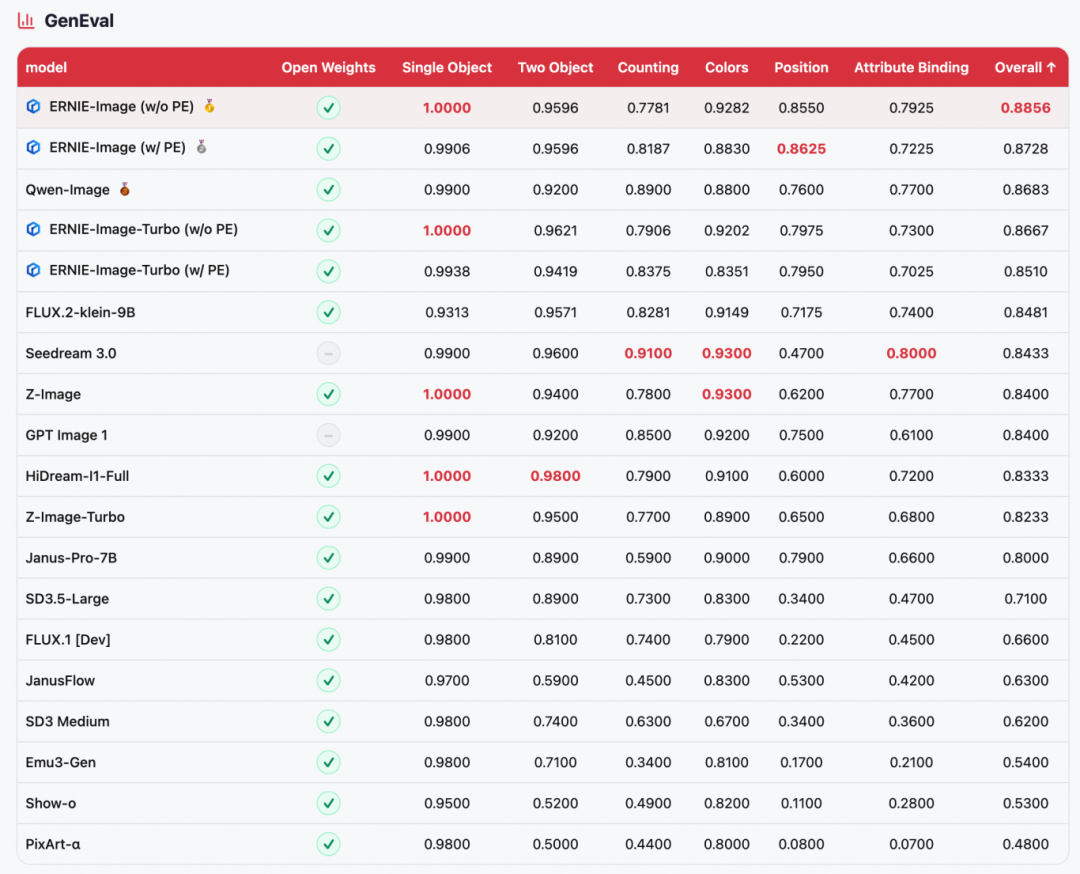Viewport: 1080px width, 874px height.
Task: Select the HiDream-I1-Full model name
Action: click(77, 476)
